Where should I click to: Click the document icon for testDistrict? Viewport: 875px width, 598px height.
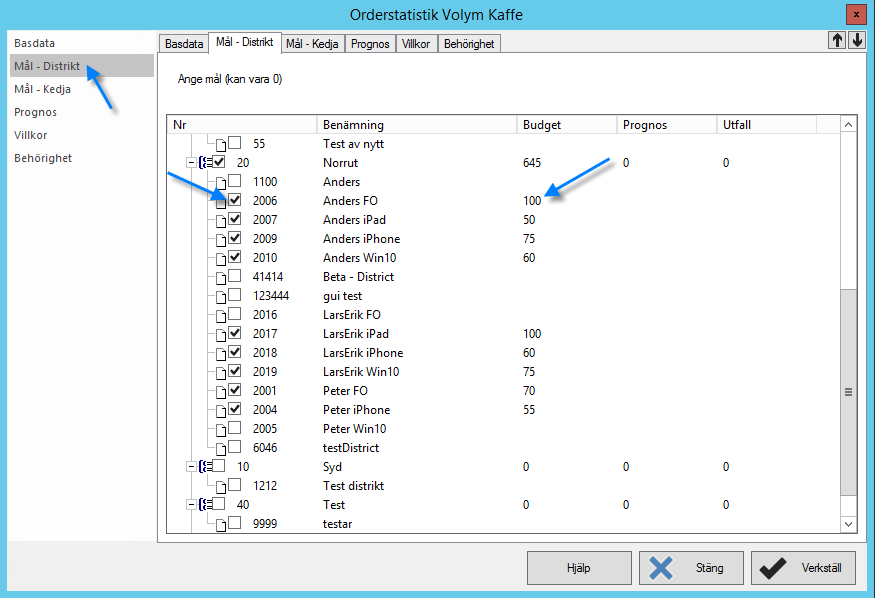tap(221, 448)
